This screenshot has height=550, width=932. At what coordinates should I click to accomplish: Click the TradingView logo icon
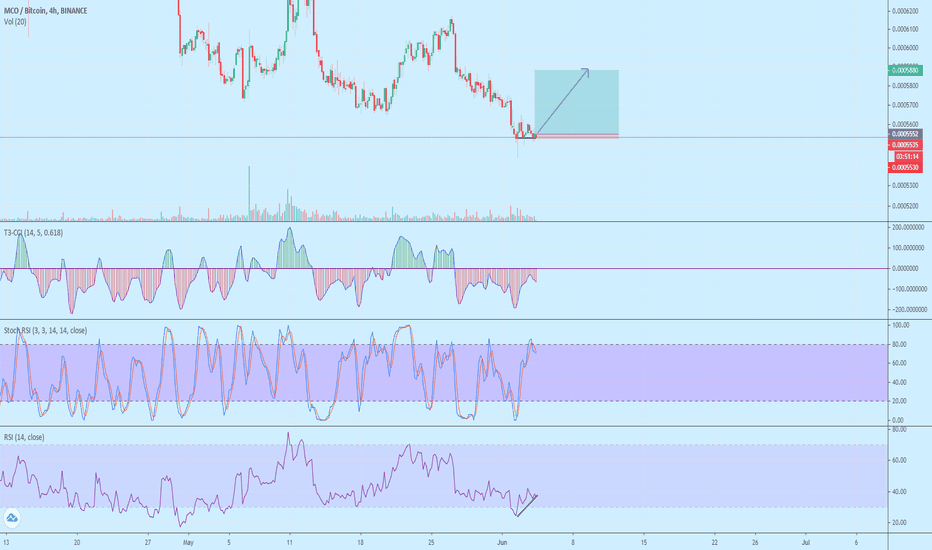tap(11, 518)
